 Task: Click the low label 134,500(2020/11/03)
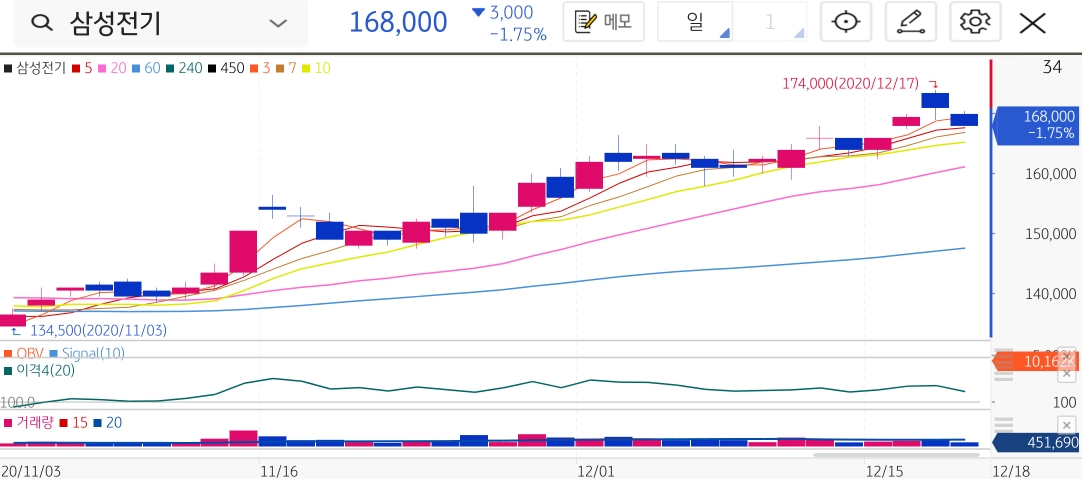click(99, 331)
